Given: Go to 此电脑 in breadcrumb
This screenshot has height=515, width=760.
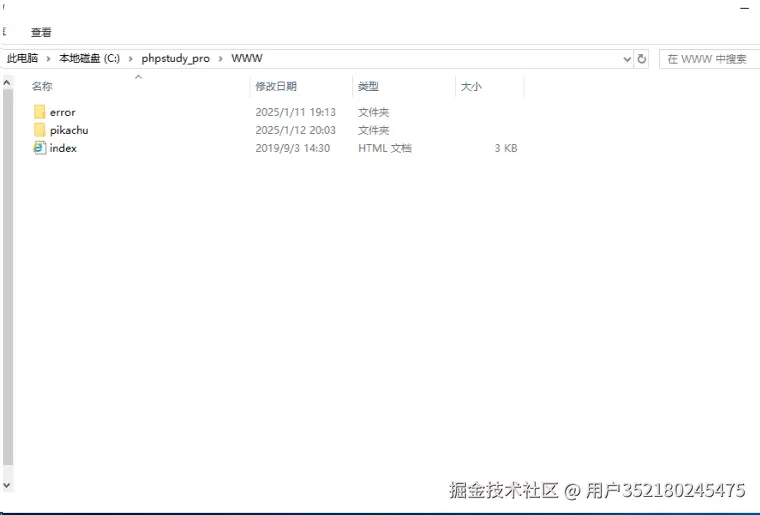Looking at the screenshot, I should click(x=22, y=58).
